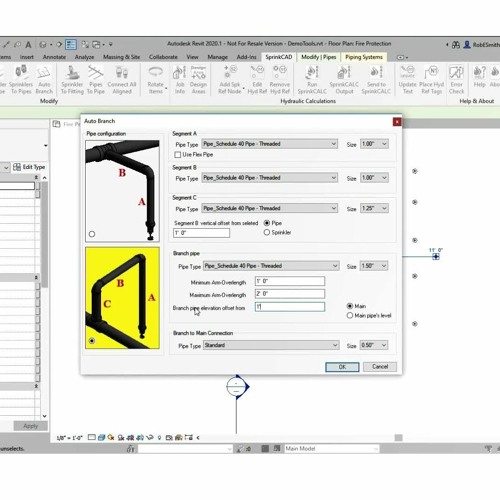Open Branch pipe Size 1.50" dropdown

374,266
